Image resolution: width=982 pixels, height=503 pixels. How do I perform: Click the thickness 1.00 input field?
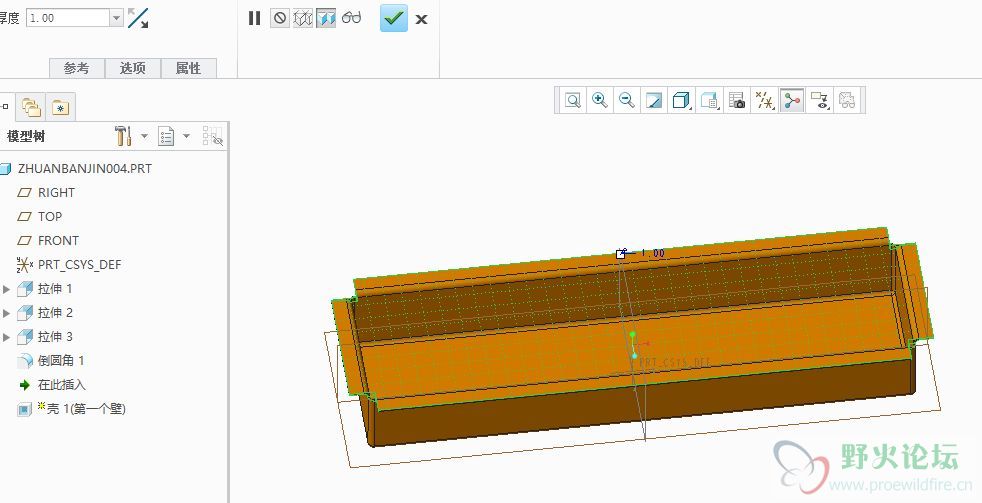click(68, 18)
